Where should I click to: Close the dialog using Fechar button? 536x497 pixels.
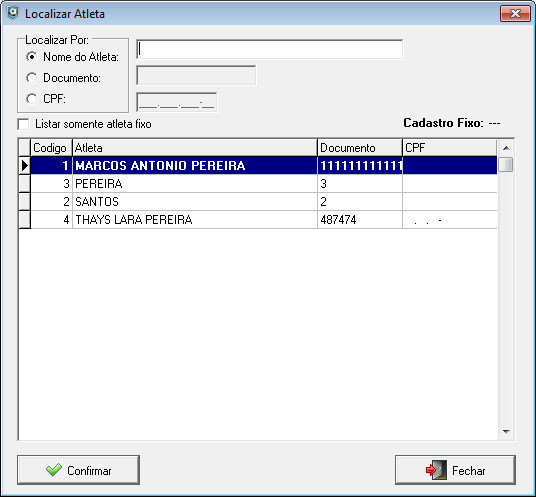(455, 470)
